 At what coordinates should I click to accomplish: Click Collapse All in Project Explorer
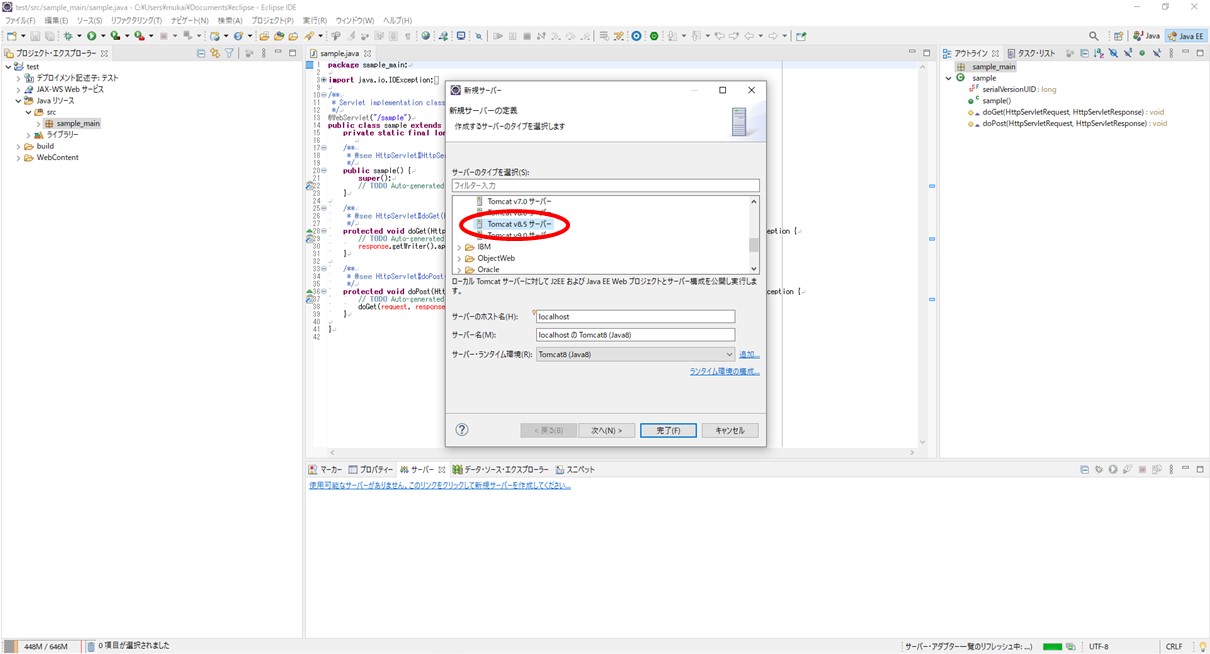point(201,53)
